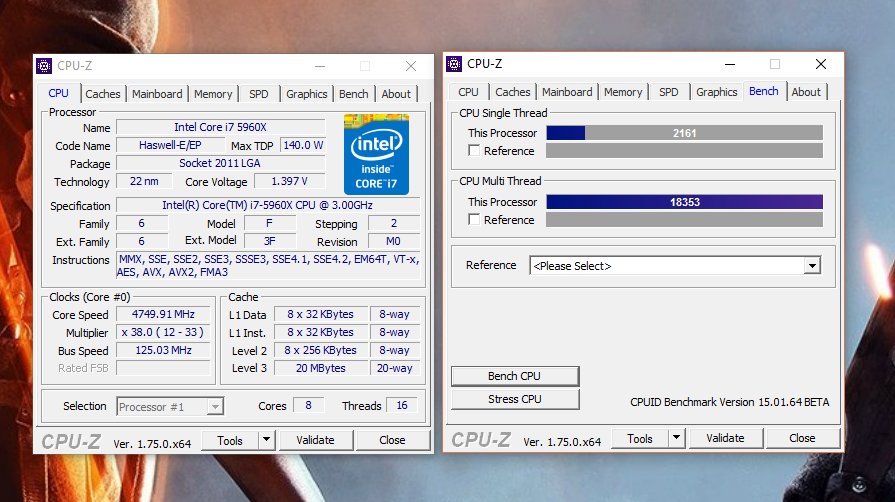Select SPD tab in right window
Viewport: 895px width, 502px height.
(668, 92)
